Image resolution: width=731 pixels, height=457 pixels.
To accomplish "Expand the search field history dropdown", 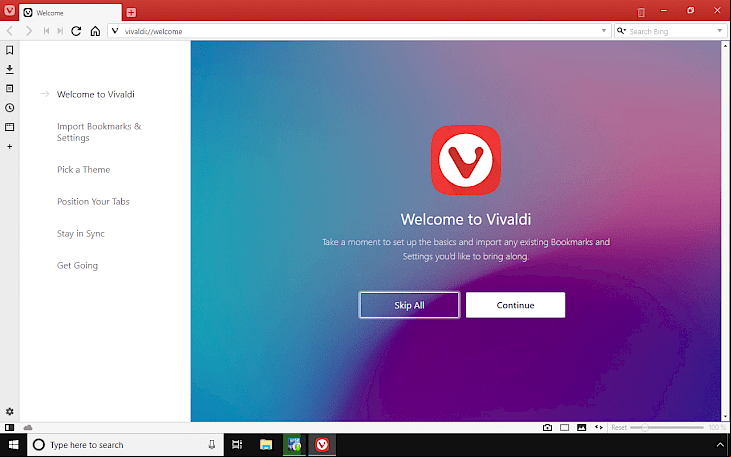I will tap(719, 31).
